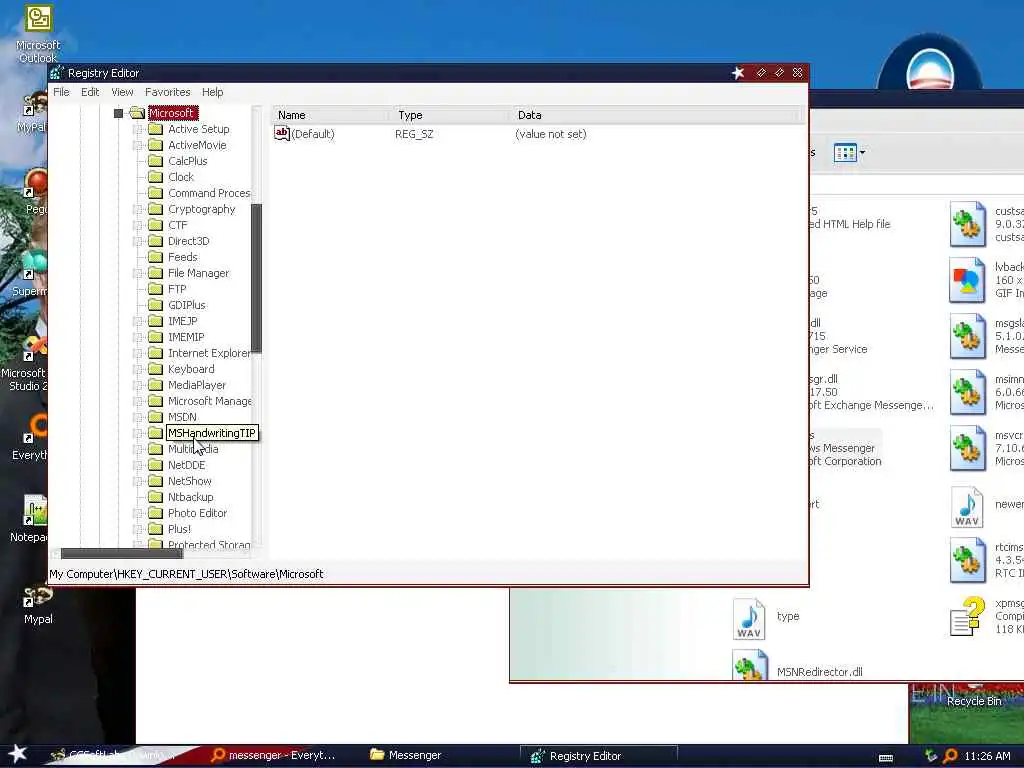Click the (value not set) data cell
1024x768 pixels.
point(551,134)
